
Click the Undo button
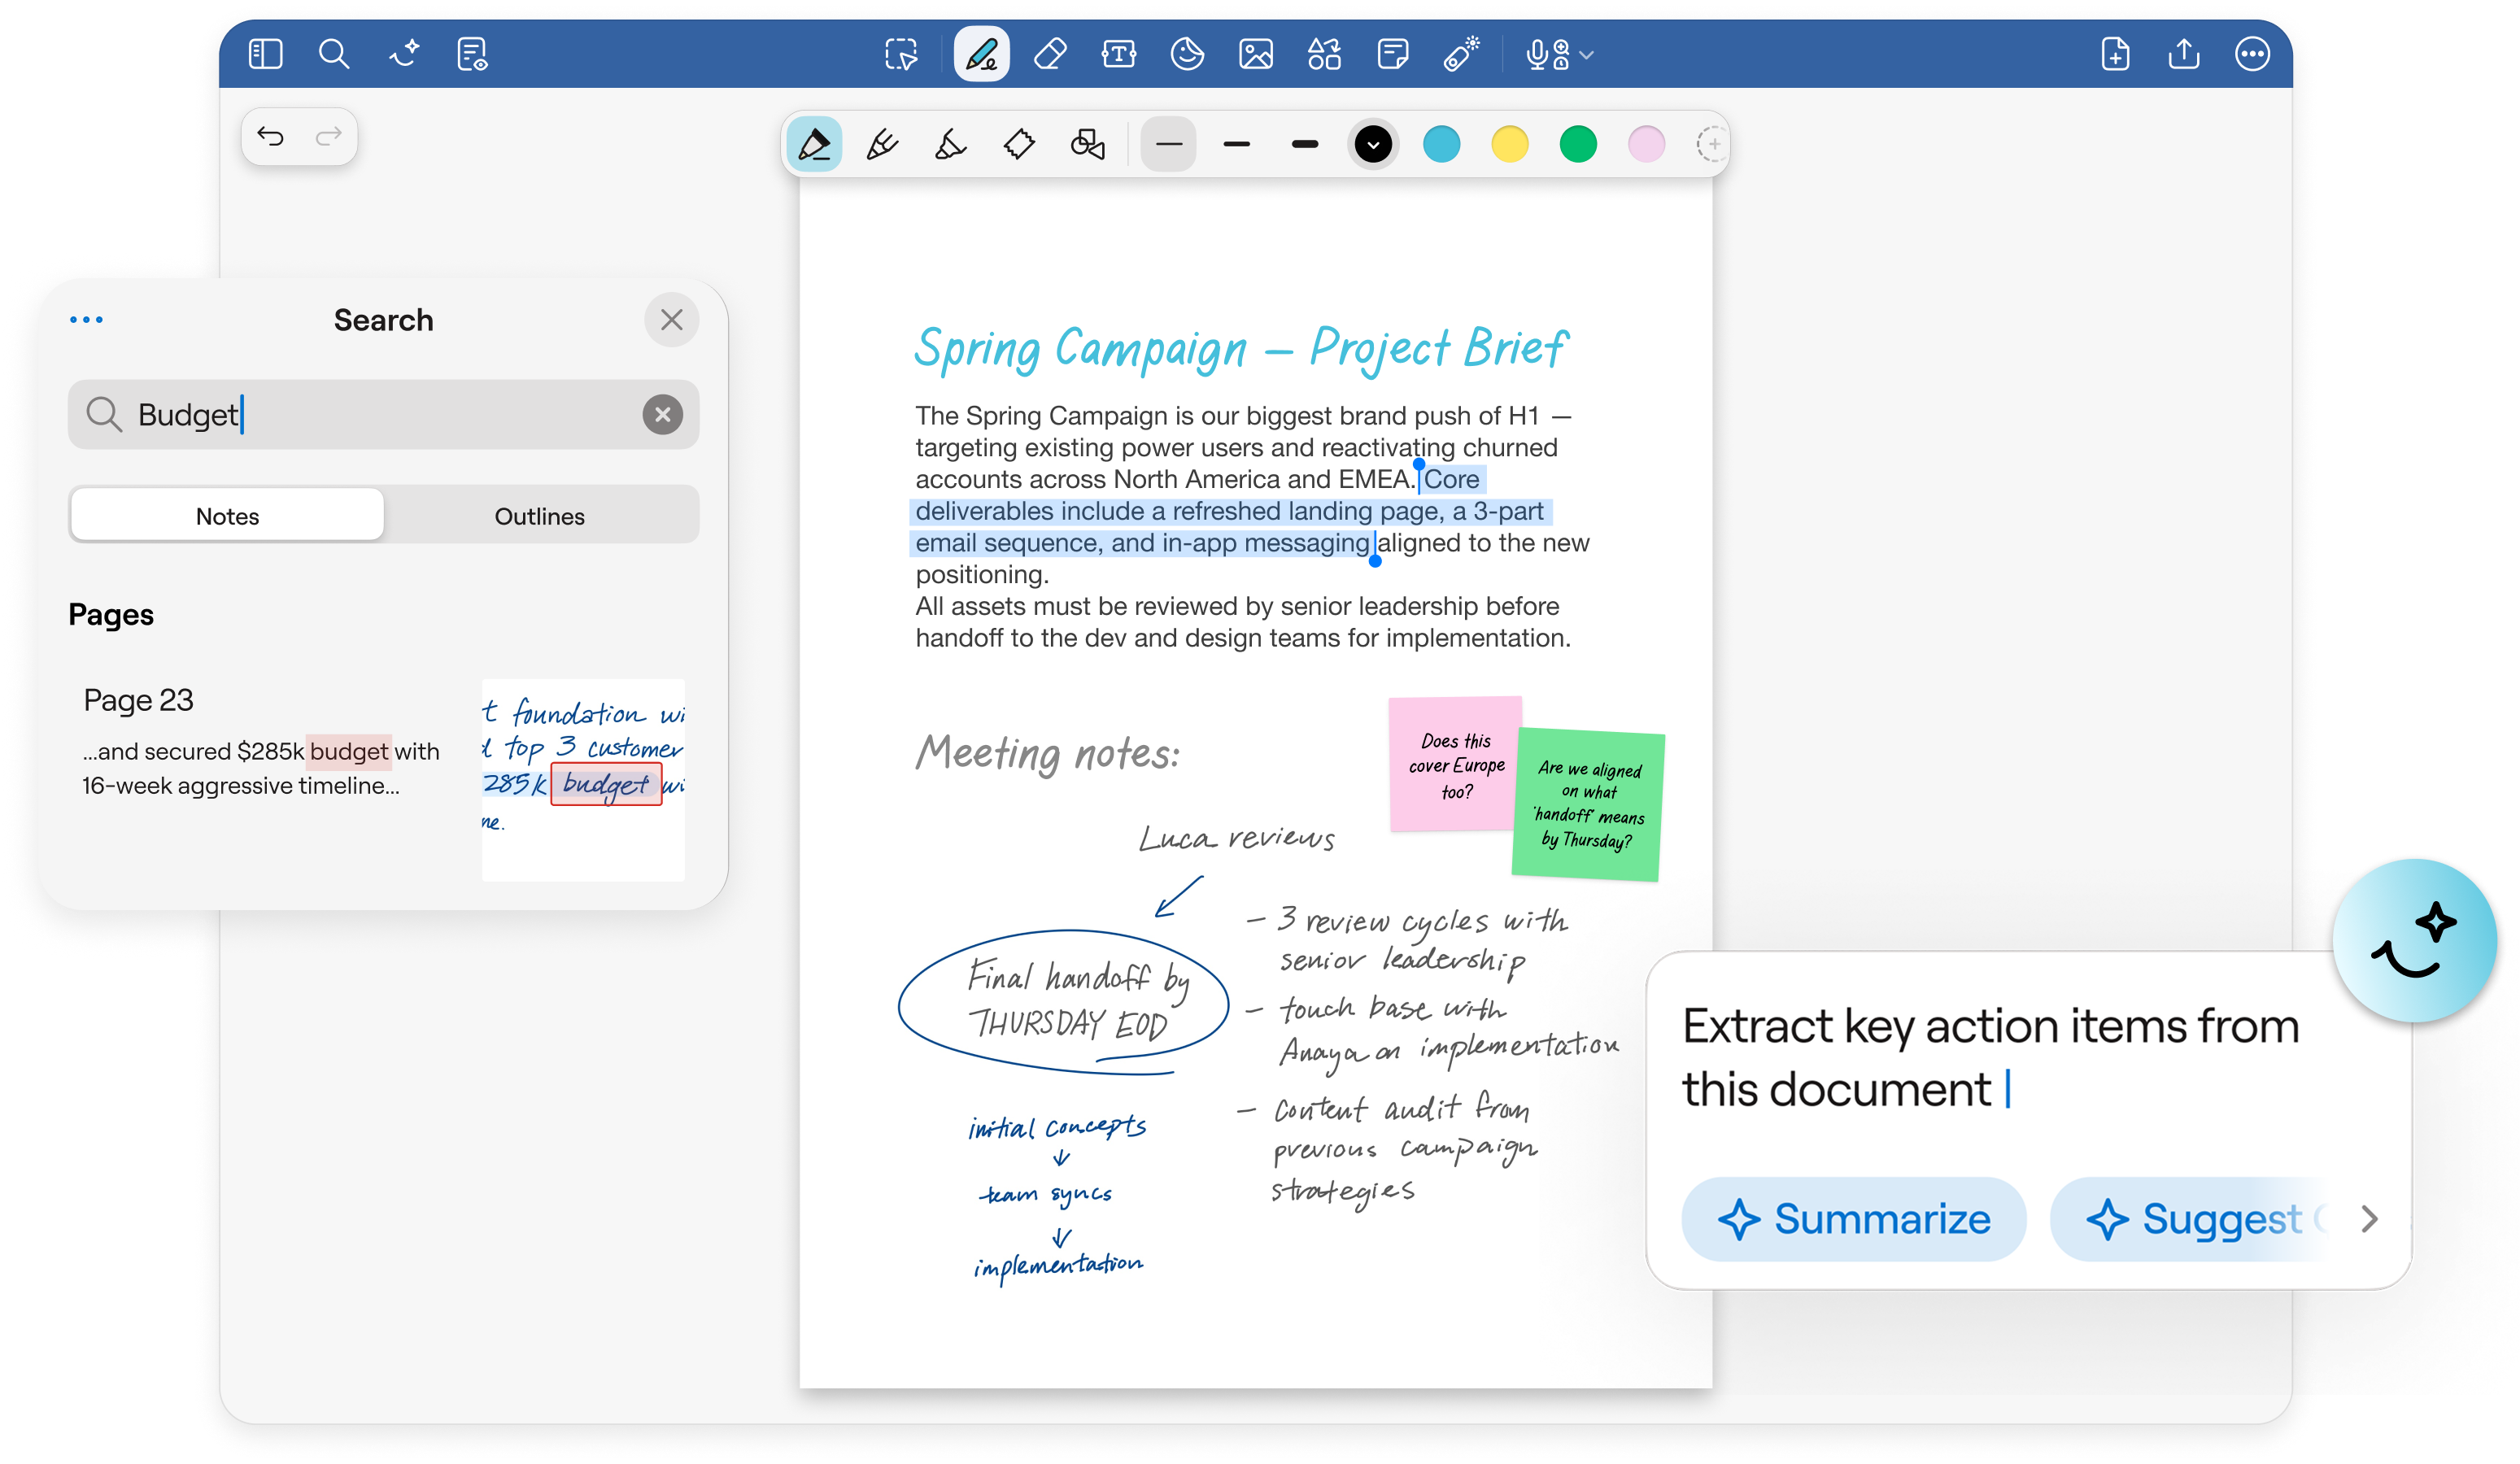coord(271,136)
